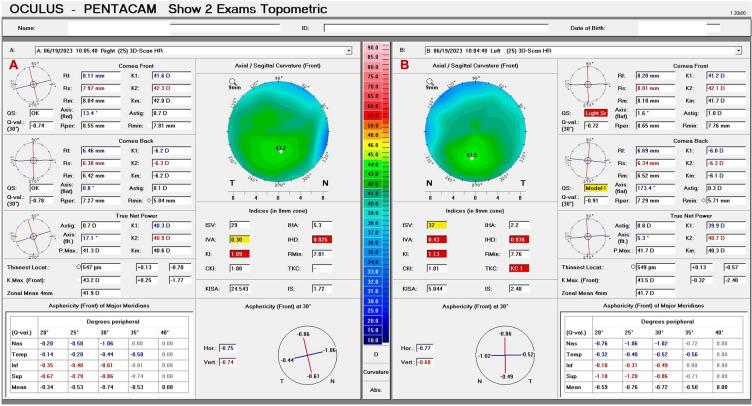This screenshot has width=752, height=406.
Task: Click exam A yellow IVA value 0.30
Action: click(x=239, y=239)
